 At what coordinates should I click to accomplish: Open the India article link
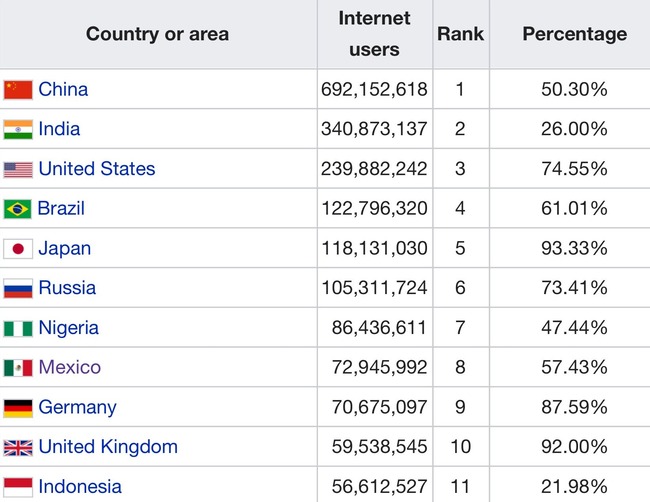[59, 129]
